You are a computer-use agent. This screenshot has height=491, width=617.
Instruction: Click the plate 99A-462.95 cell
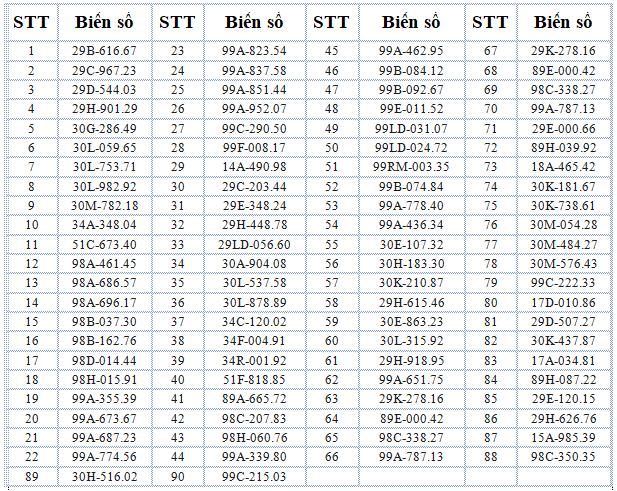point(411,51)
